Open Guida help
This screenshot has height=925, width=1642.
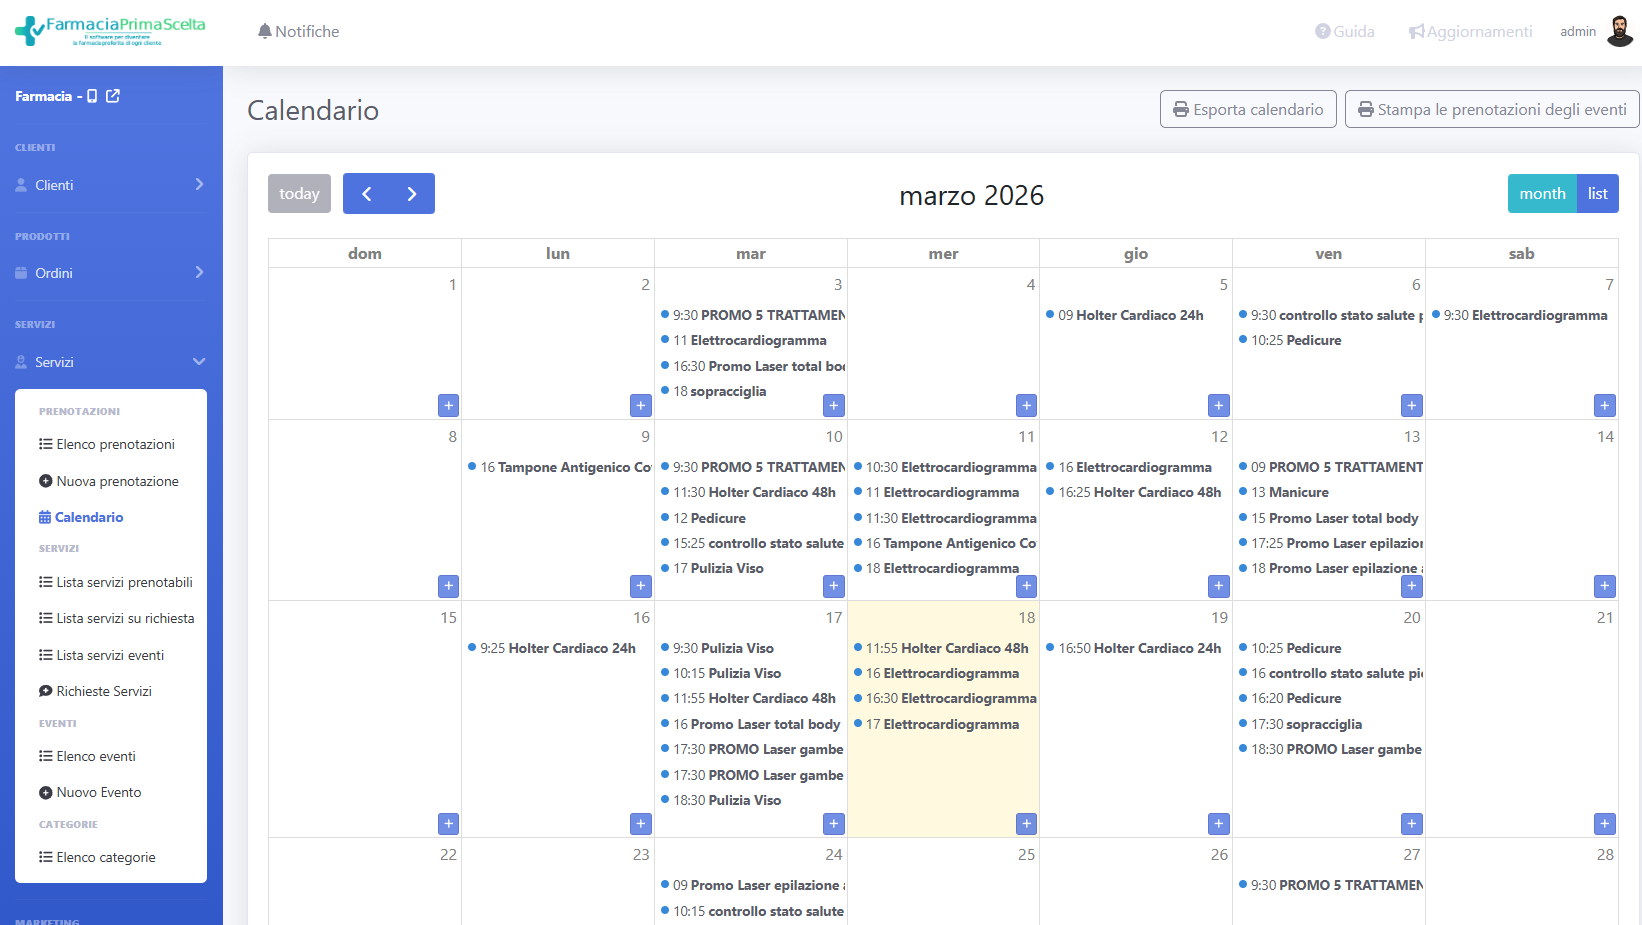point(1344,31)
